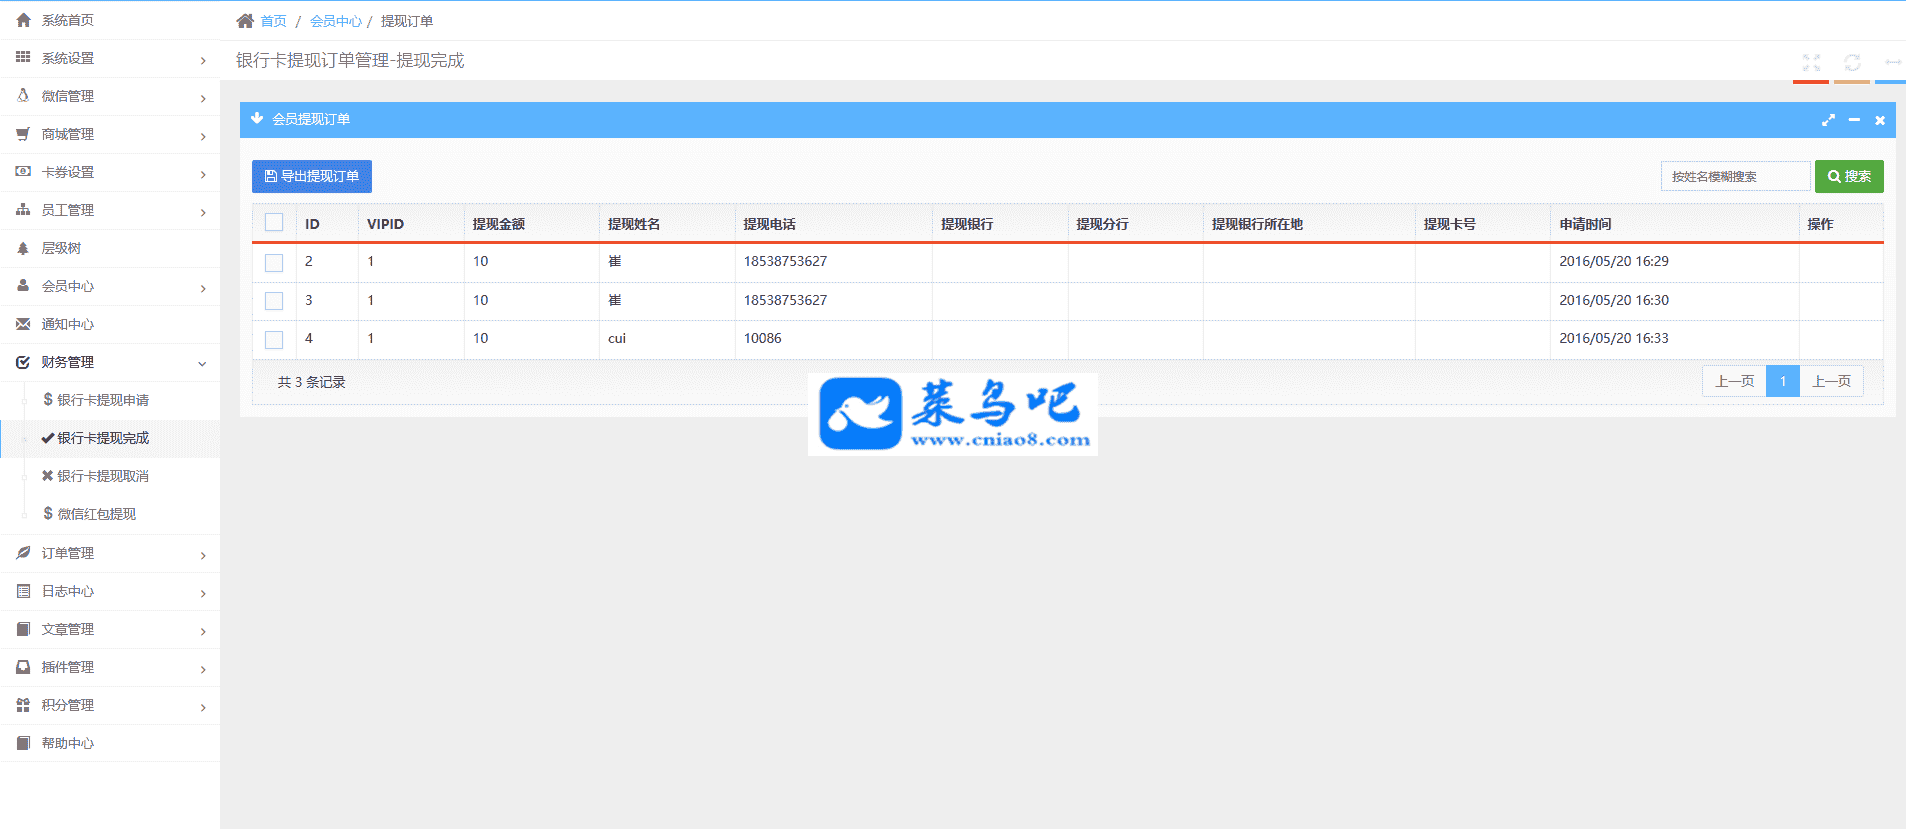Click the name search input field
The width and height of the screenshot is (1906, 829).
coord(1735,176)
